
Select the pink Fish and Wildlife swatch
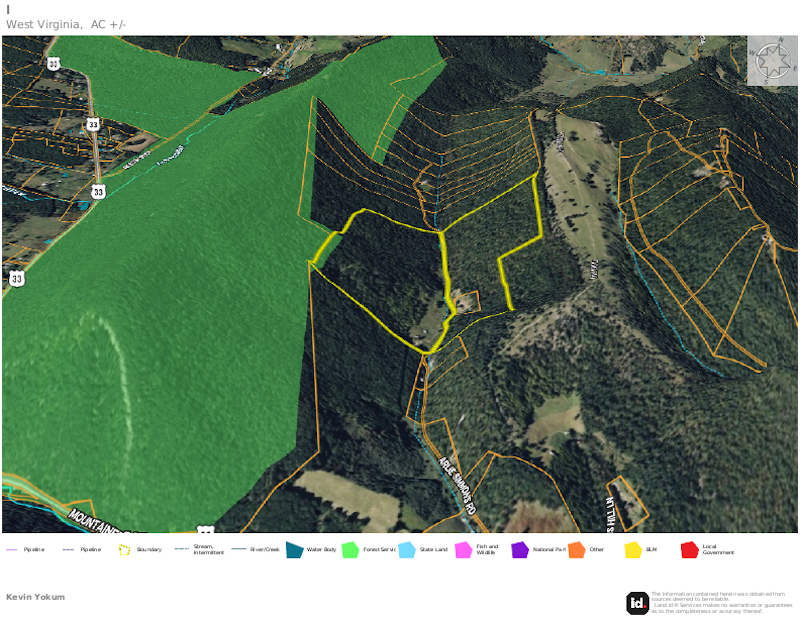(x=463, y=550)
